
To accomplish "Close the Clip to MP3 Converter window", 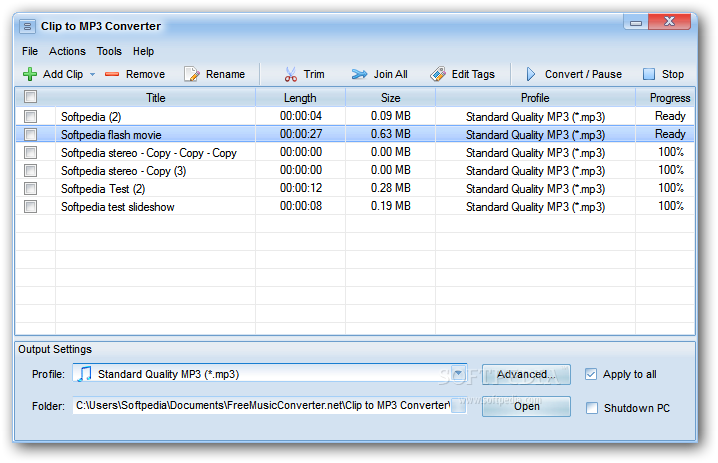I will click(x=669, y=22).
